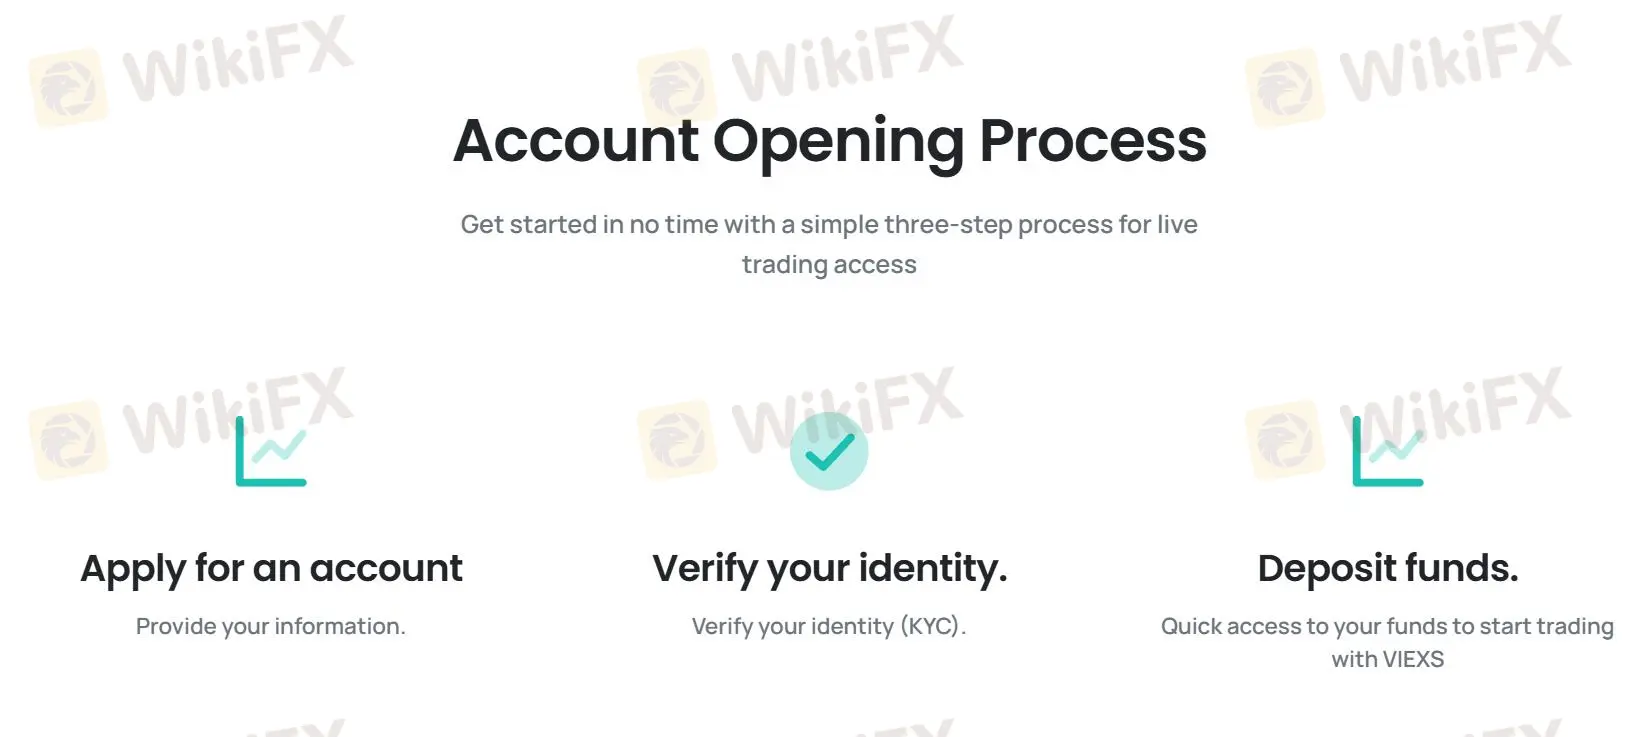Select the Account Opening Process heading

[x=829, y=140]
